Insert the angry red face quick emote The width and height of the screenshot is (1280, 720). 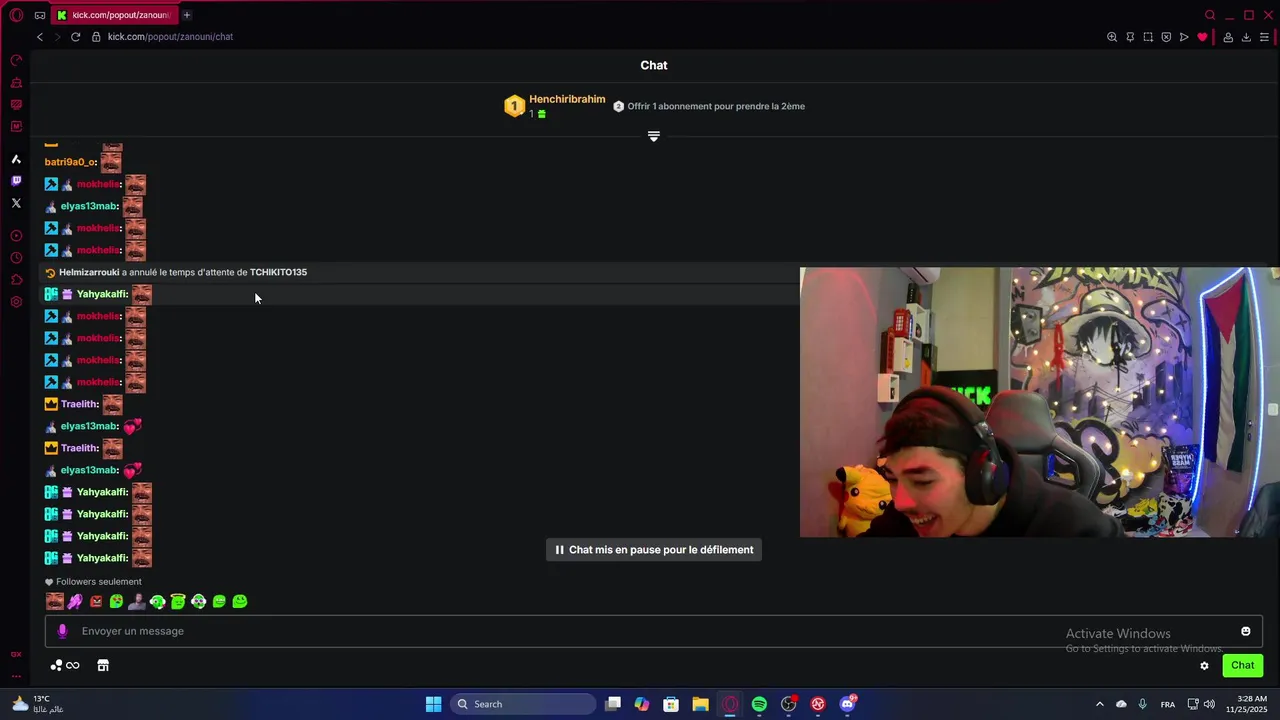(96, 601)
